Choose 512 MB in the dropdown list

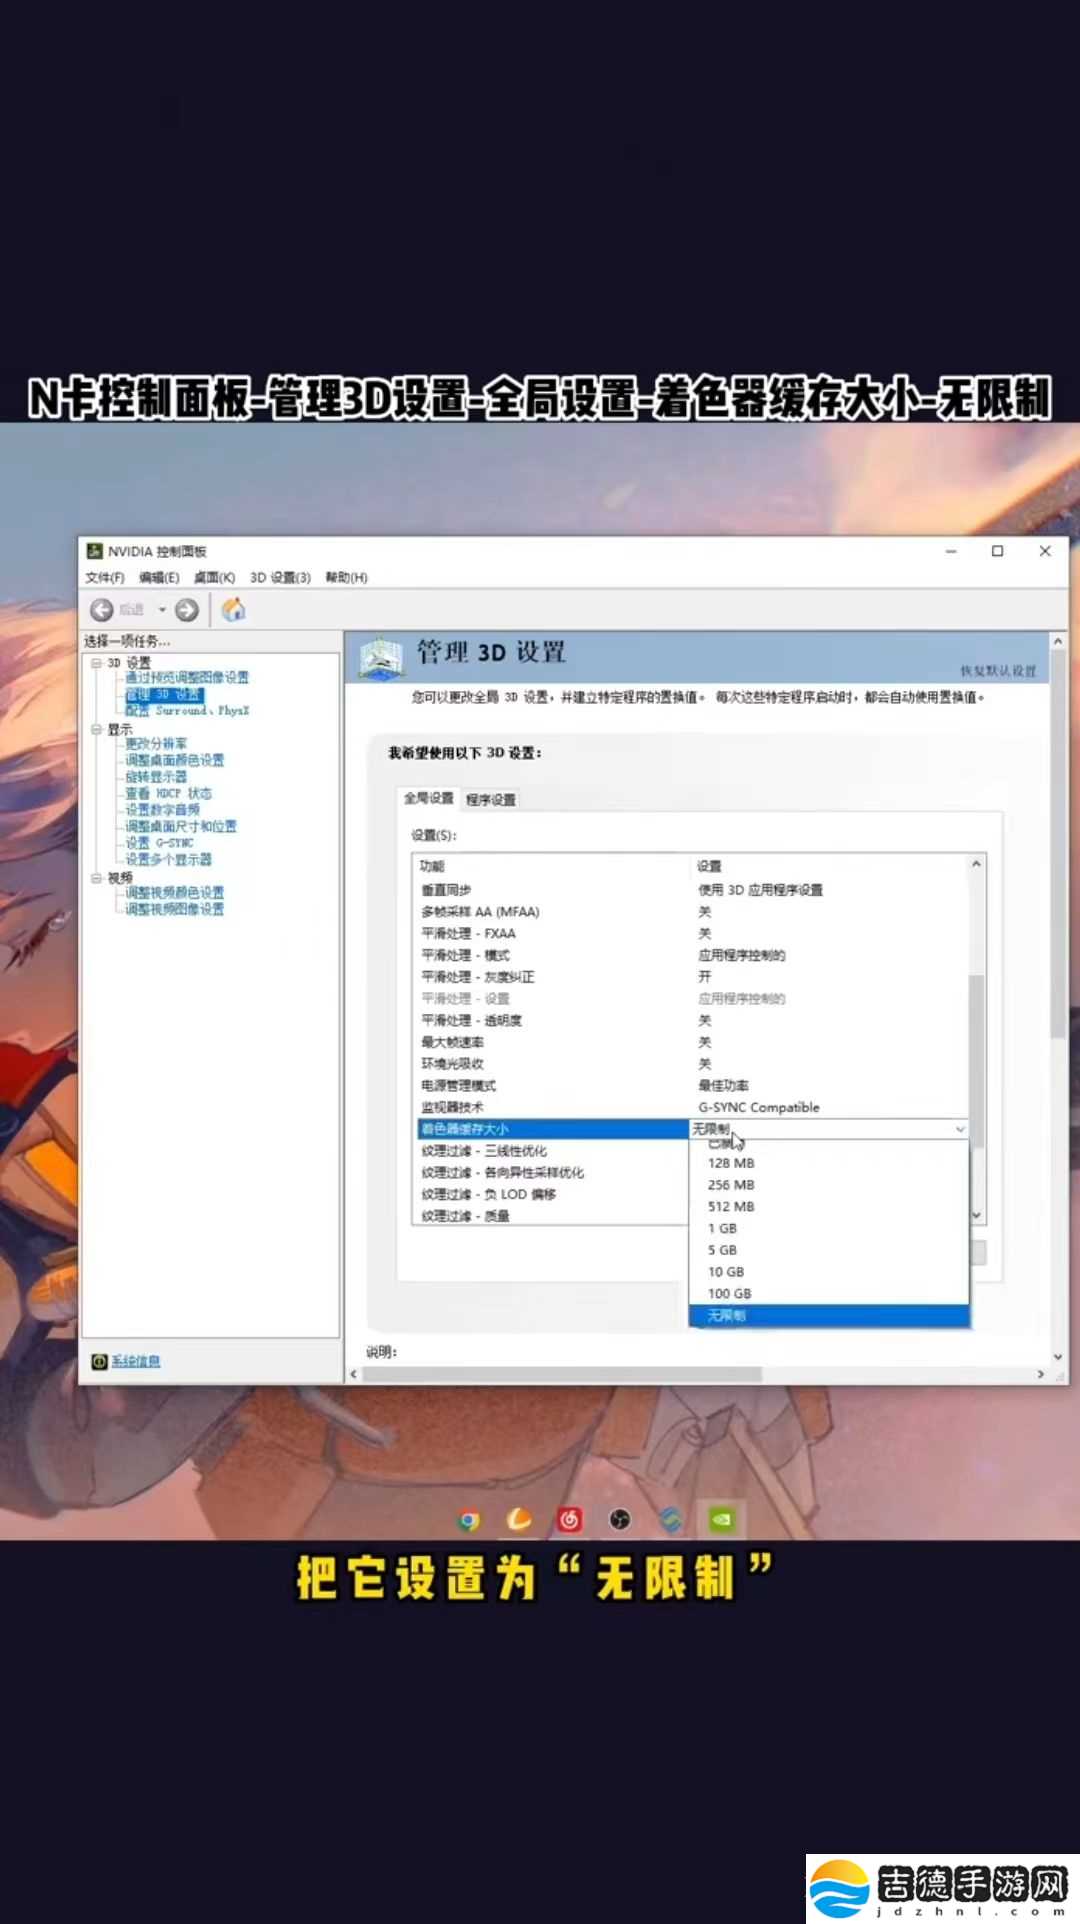pos(829,1207)
